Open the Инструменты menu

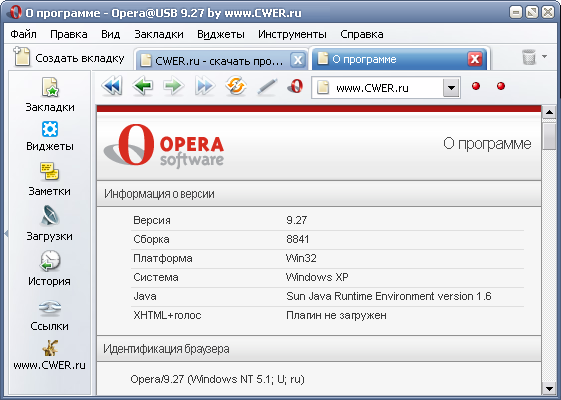[292, 34]
